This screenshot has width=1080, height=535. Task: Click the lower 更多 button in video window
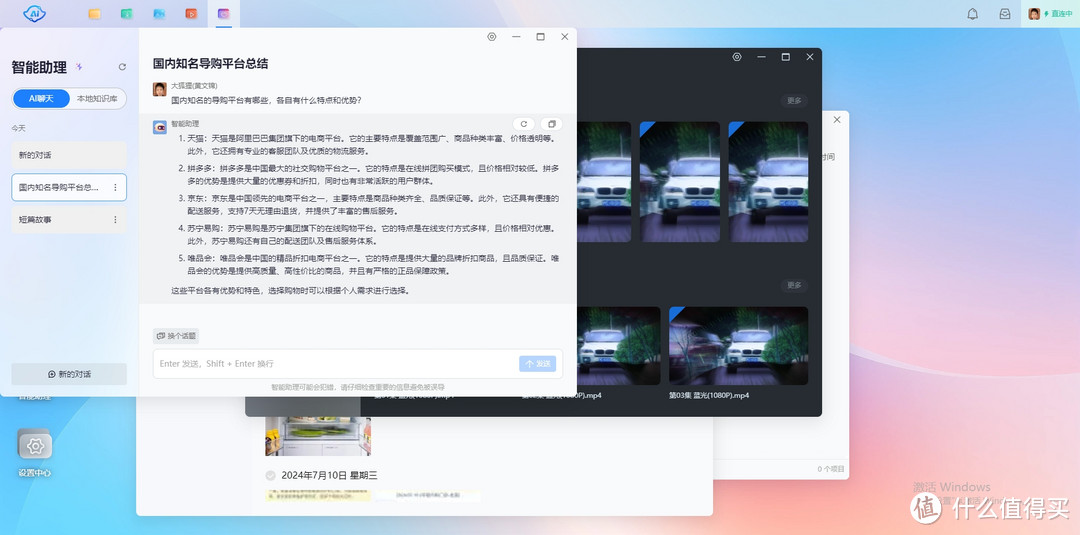pos(794,285)
